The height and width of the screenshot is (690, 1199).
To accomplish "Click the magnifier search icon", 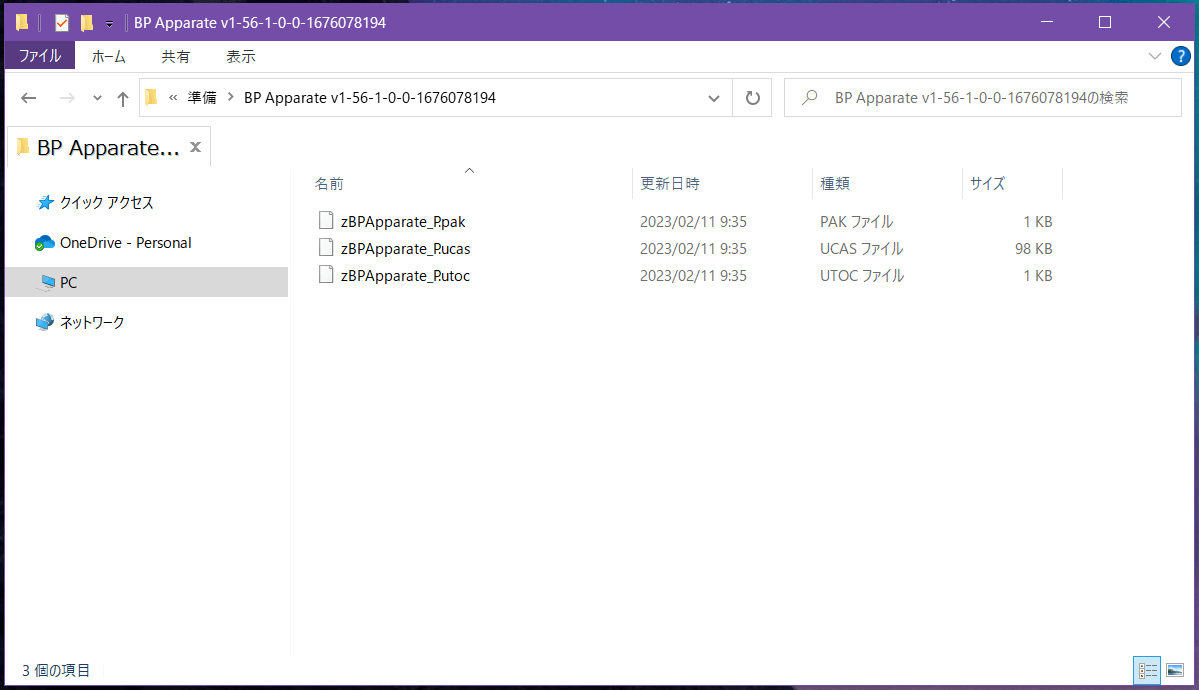I will [x=810, y=98].
